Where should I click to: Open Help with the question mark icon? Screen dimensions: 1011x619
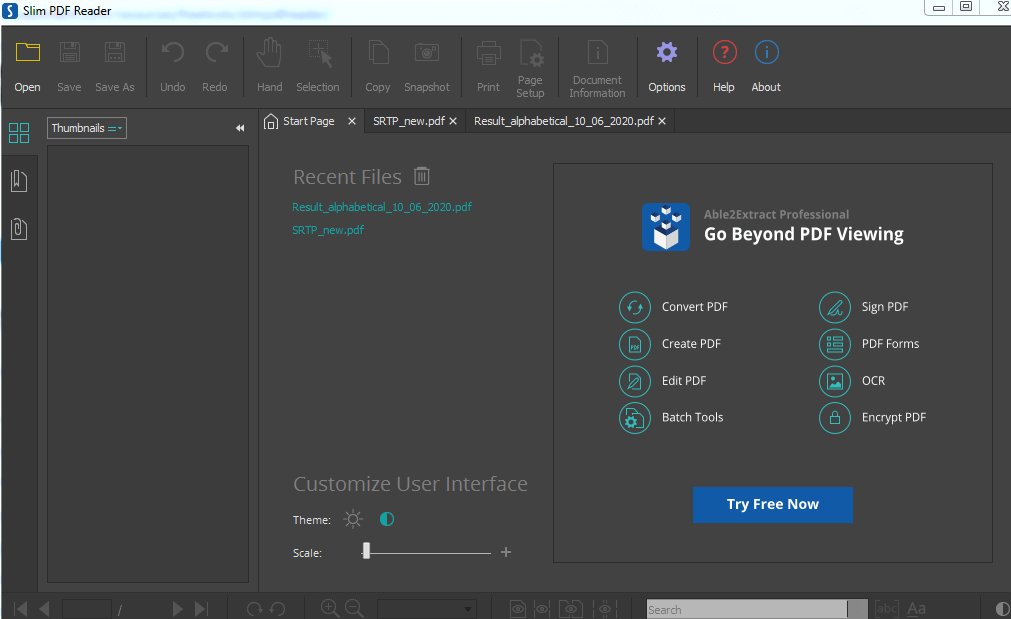725,52
